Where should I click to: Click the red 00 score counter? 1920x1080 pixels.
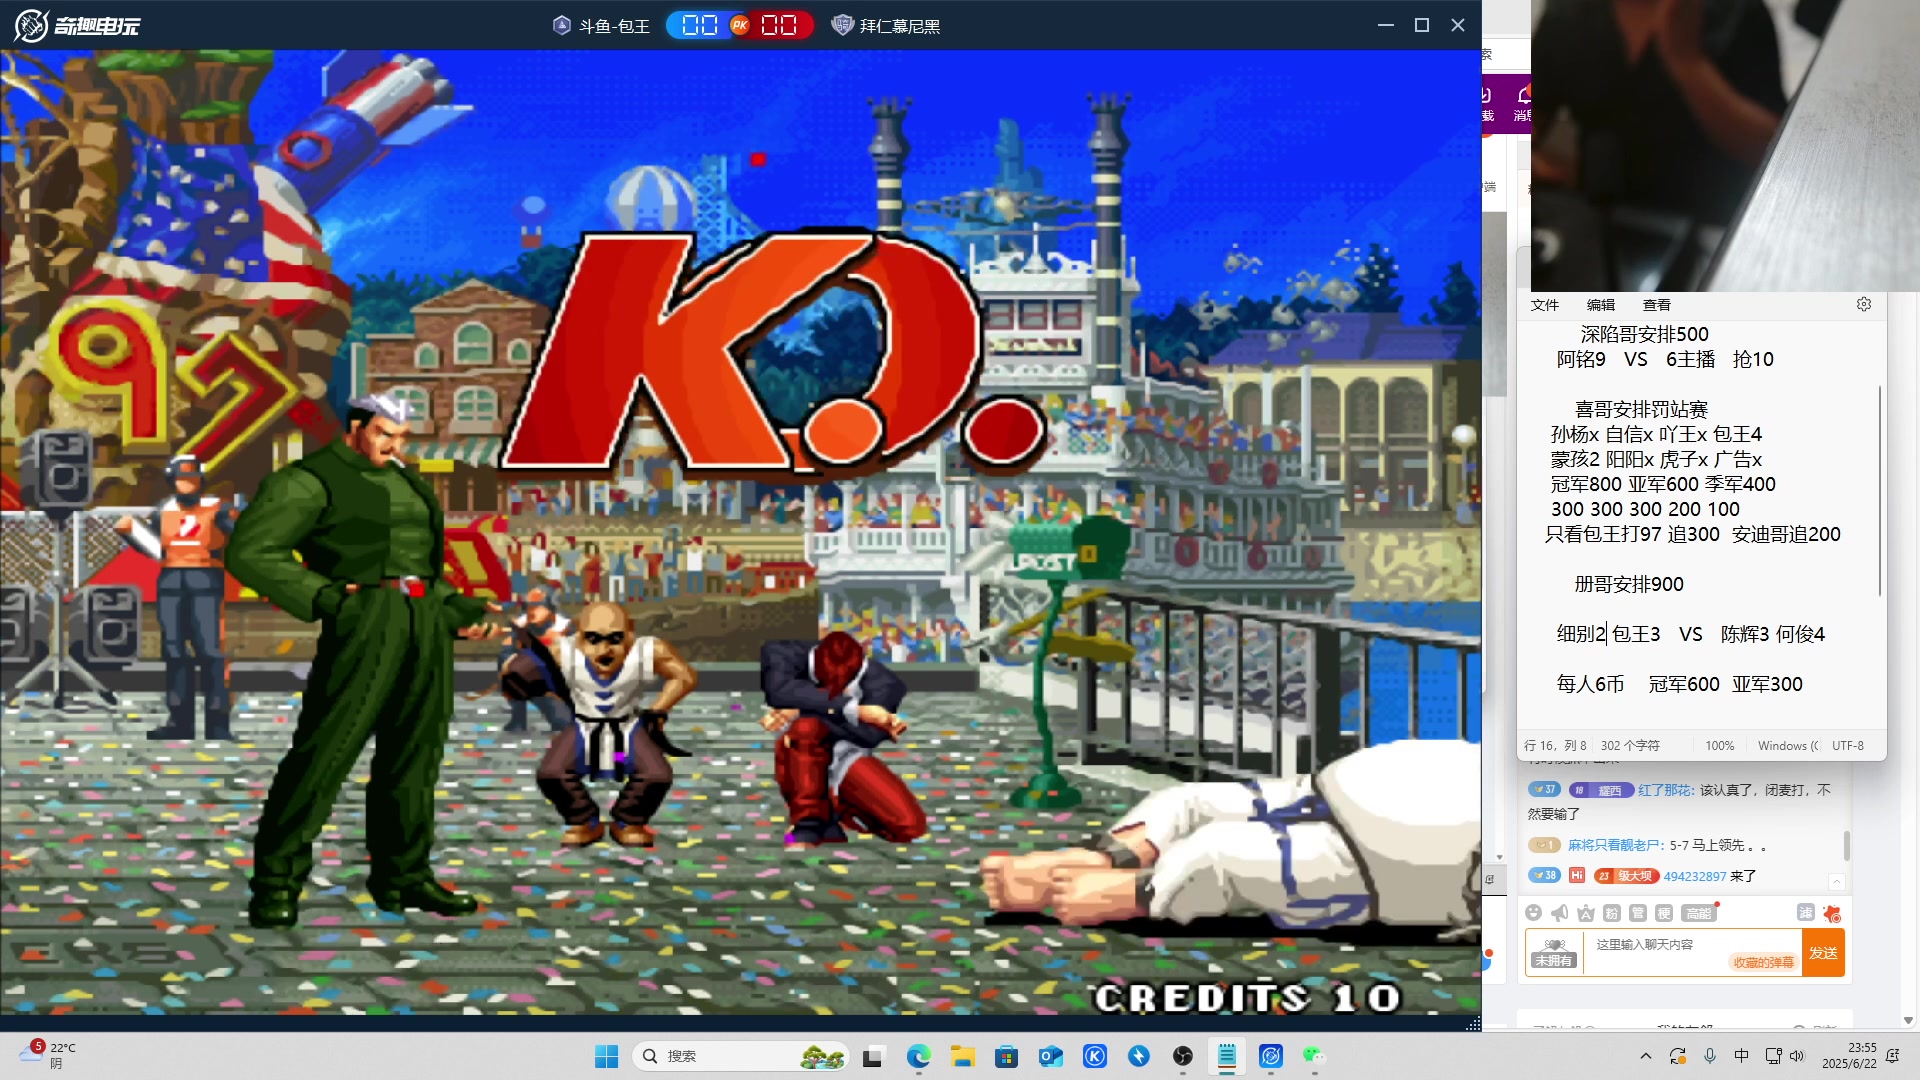pyautogui.click(x=779, y=25)
